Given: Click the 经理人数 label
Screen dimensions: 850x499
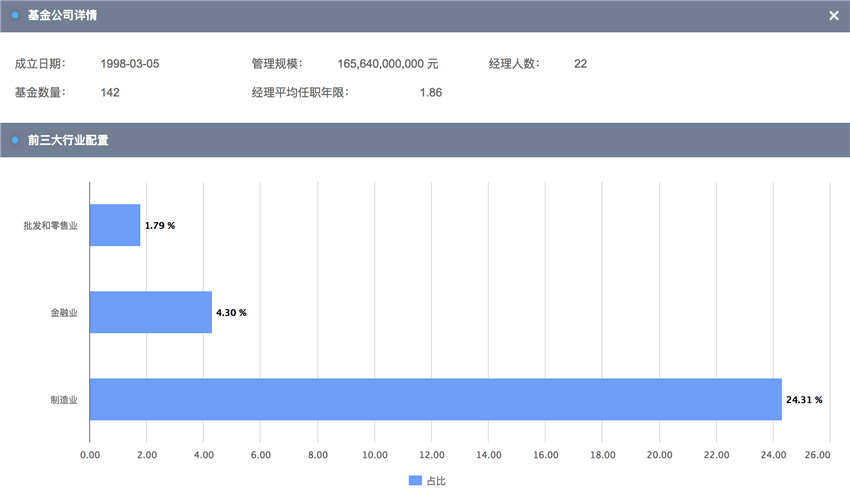Looking at the screenshot, I should [514, 64].
